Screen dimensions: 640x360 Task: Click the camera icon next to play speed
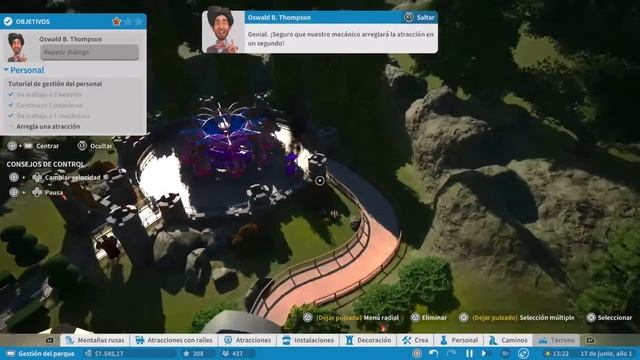click(x=505, y=353)
